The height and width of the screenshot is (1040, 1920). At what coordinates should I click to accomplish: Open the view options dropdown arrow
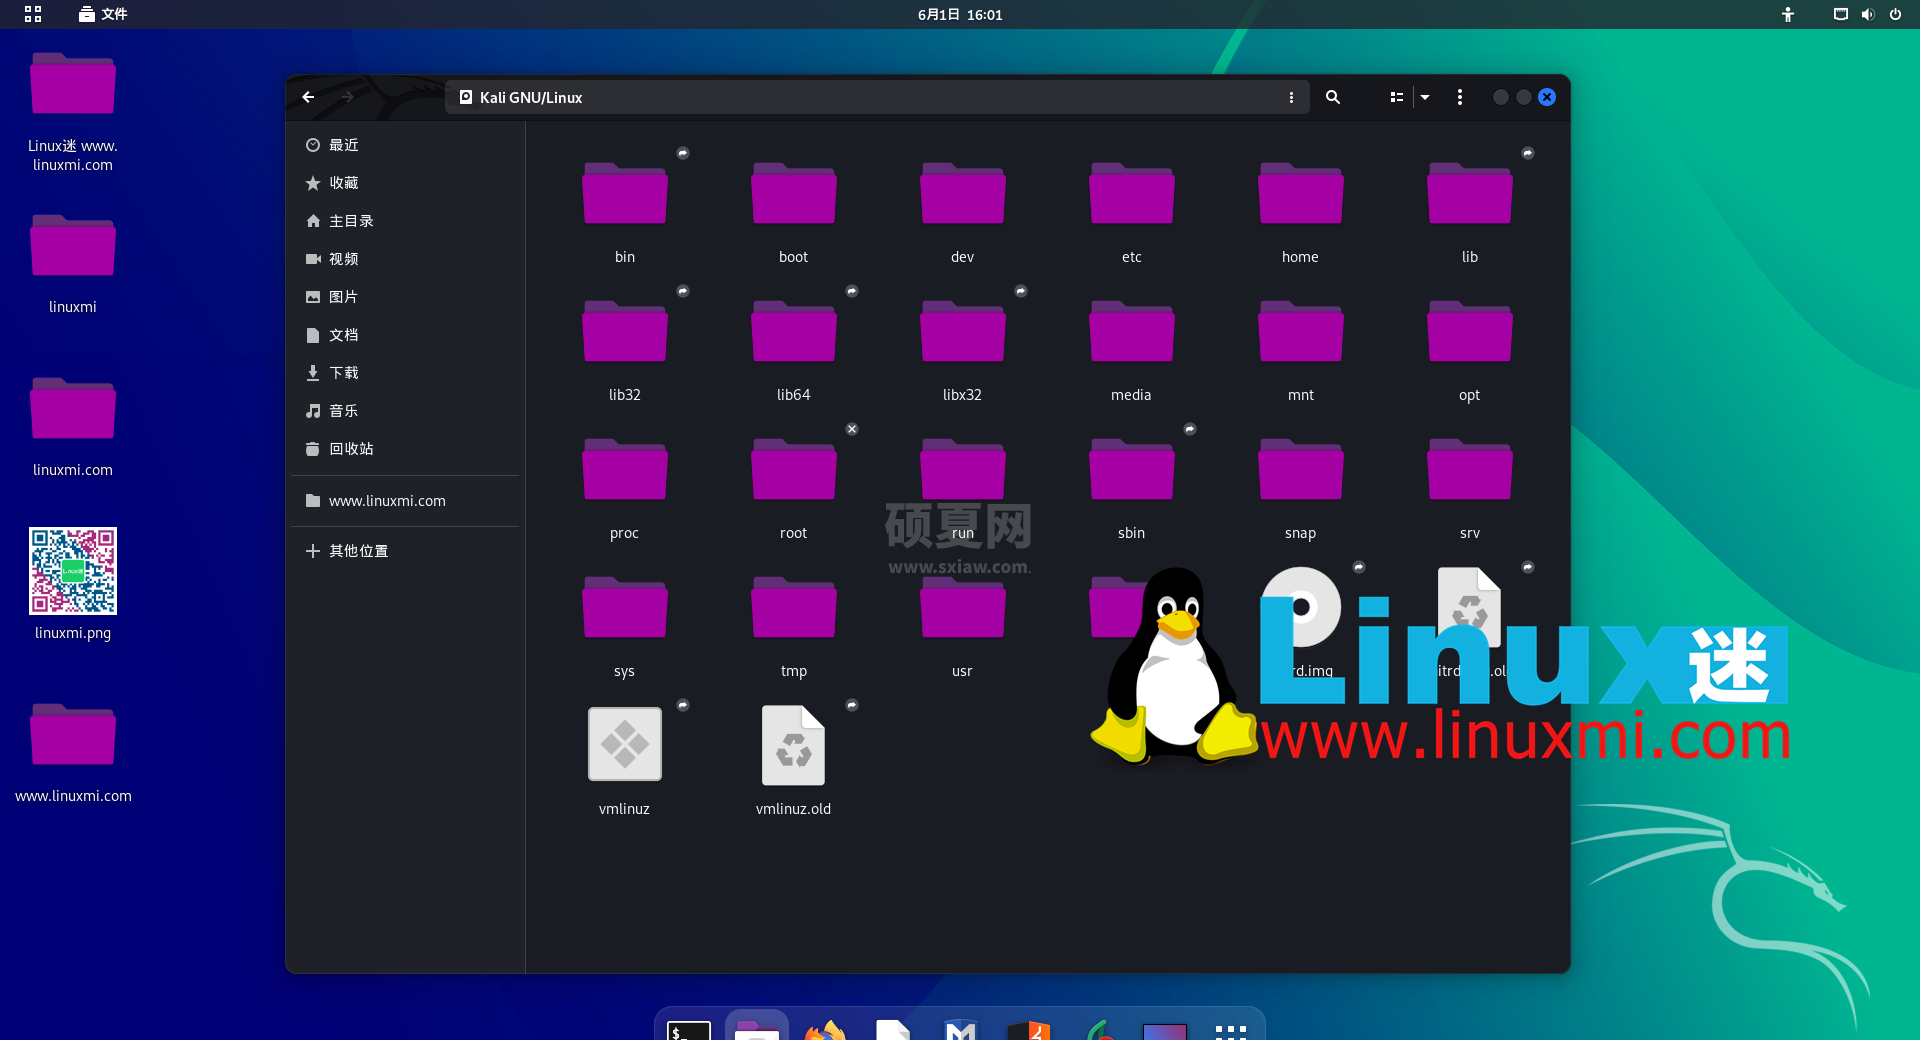[1425, 97]
